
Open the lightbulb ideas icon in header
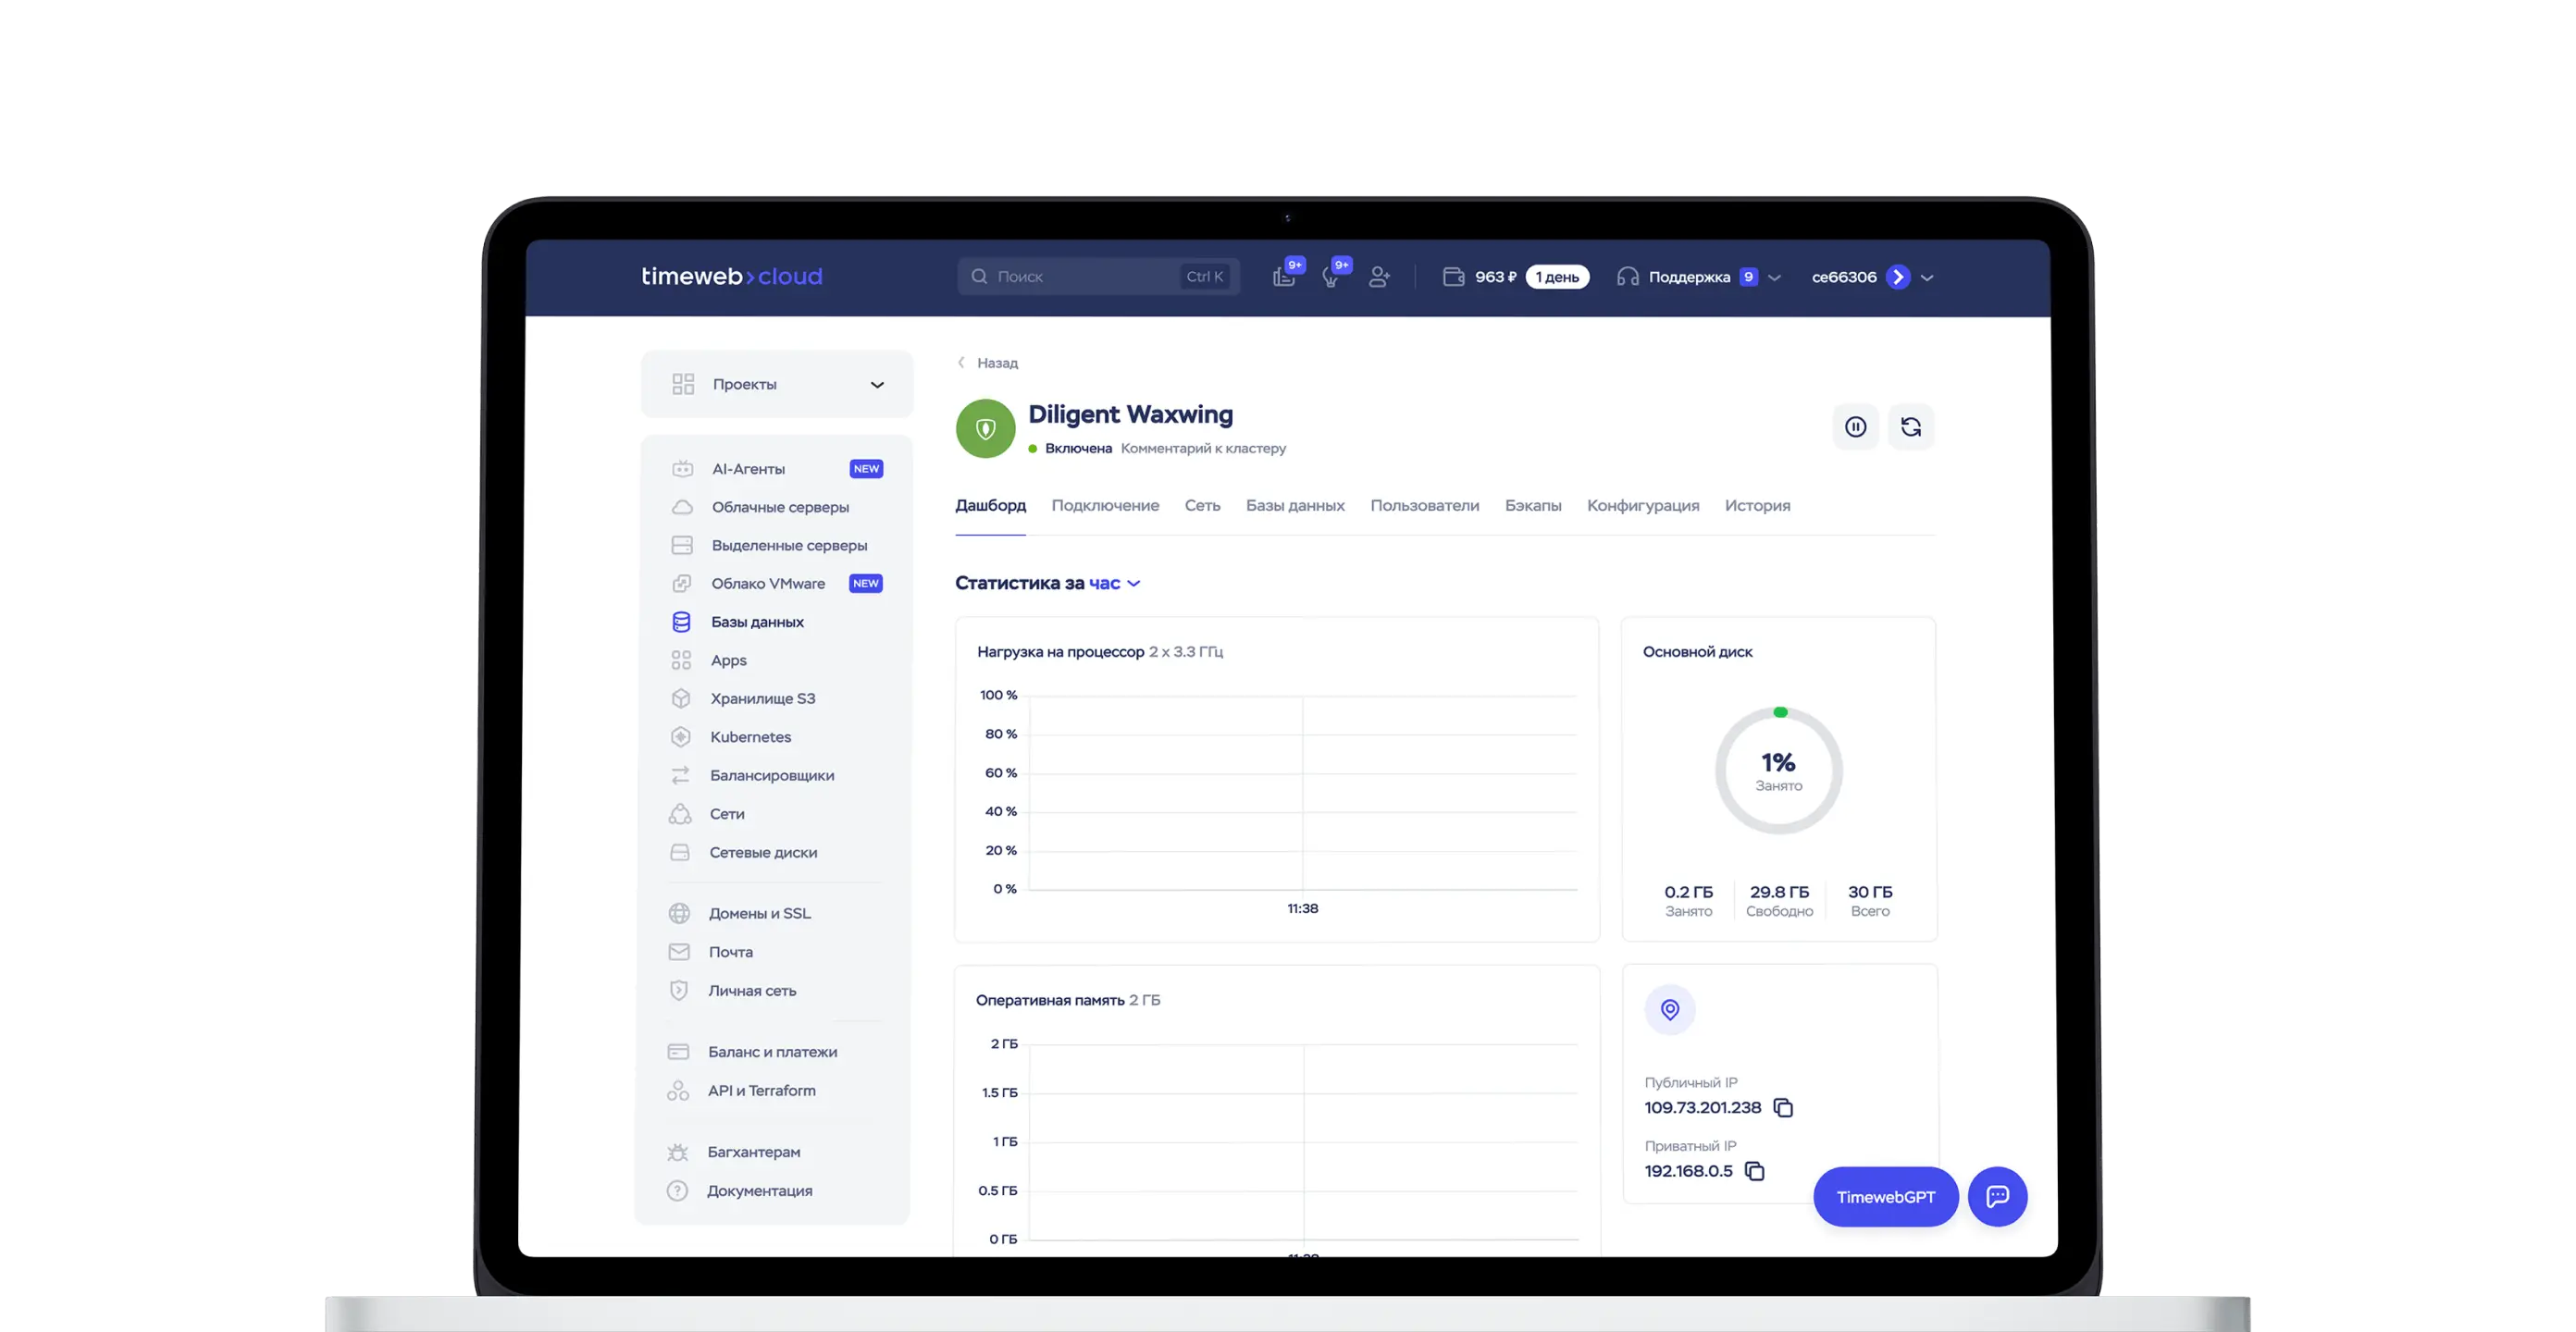1331,277
